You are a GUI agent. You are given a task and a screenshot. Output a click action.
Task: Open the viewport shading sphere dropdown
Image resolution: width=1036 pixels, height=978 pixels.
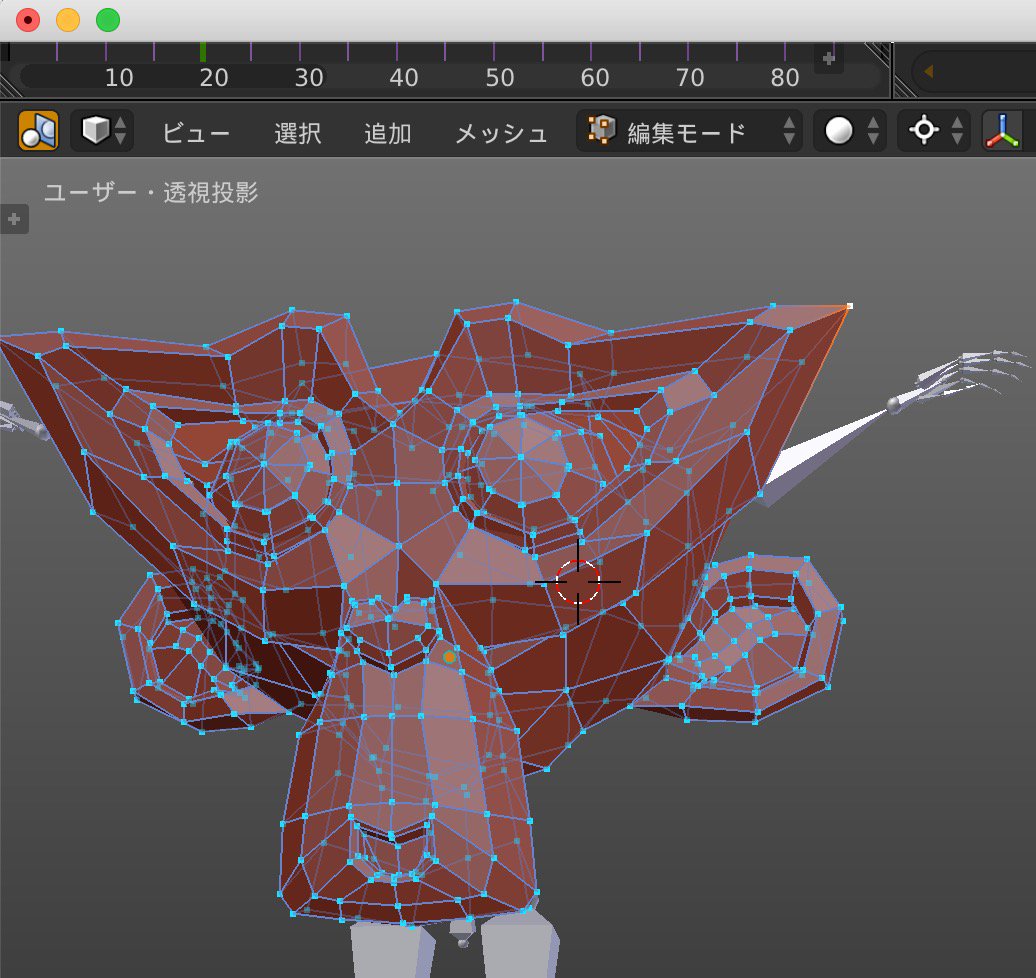[850, 131]
